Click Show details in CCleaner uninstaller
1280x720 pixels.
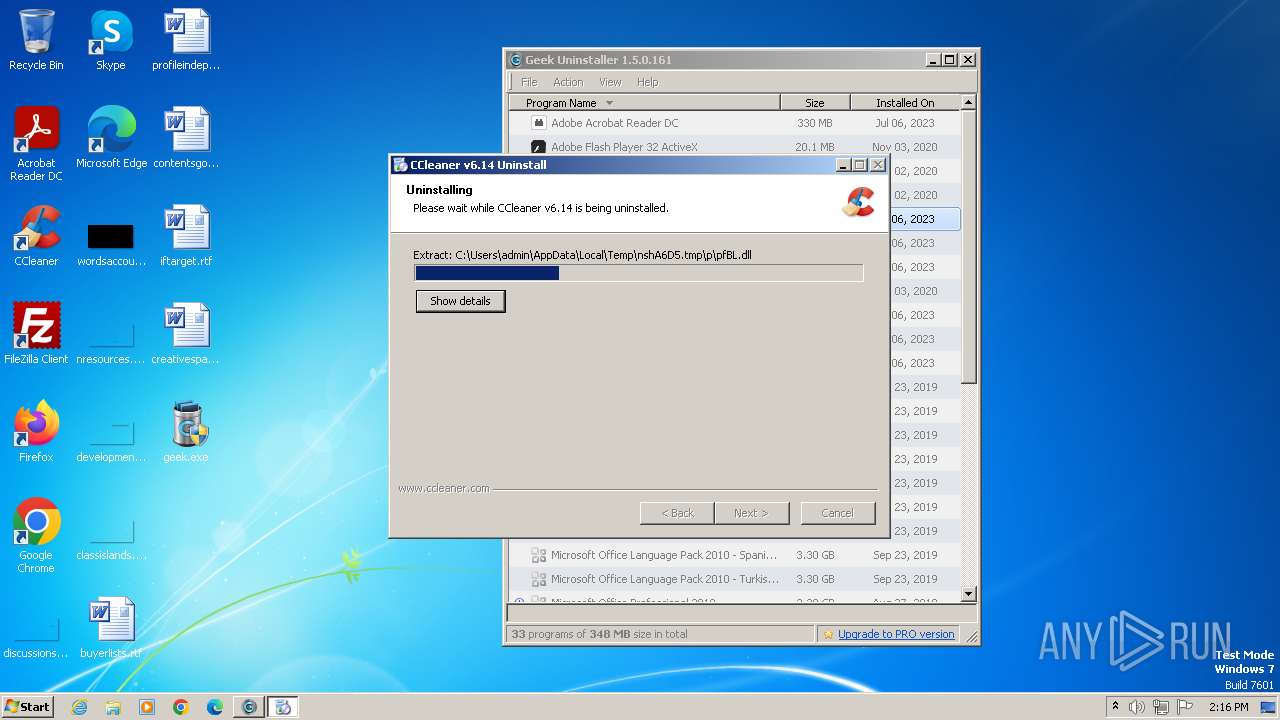click(x=460, y=301)
